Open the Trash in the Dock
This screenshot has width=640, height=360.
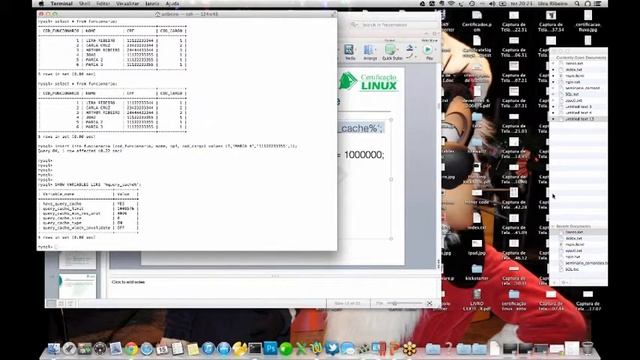(x=587, y=348)
